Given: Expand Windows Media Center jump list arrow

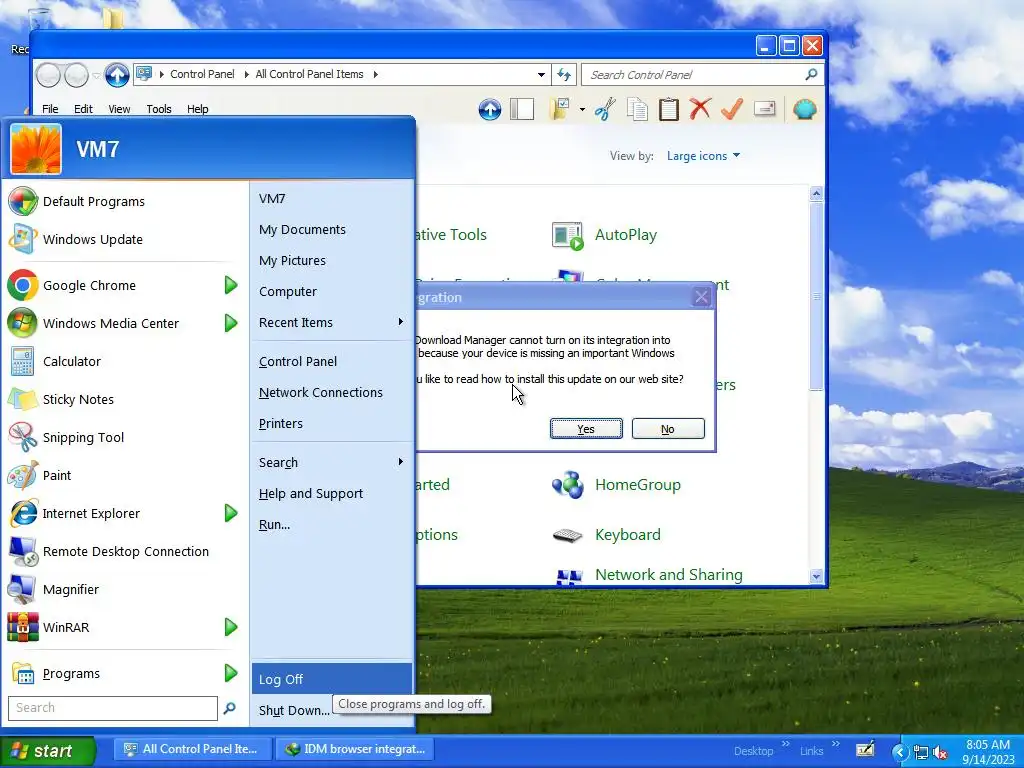Looking at the screenshot, I should (231, 323).
